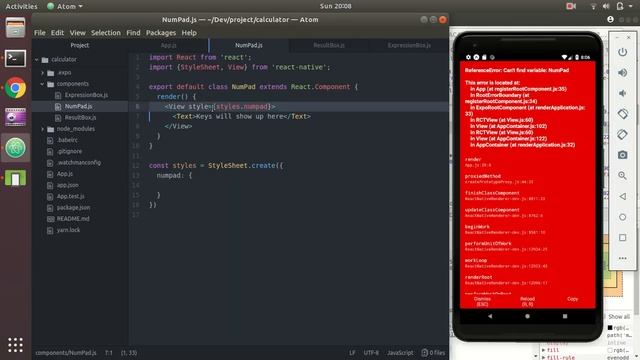This screenshot has height=360, width=640.
Task: Take emulator screenshot with camera icon
Action: [x=622, y=155]
